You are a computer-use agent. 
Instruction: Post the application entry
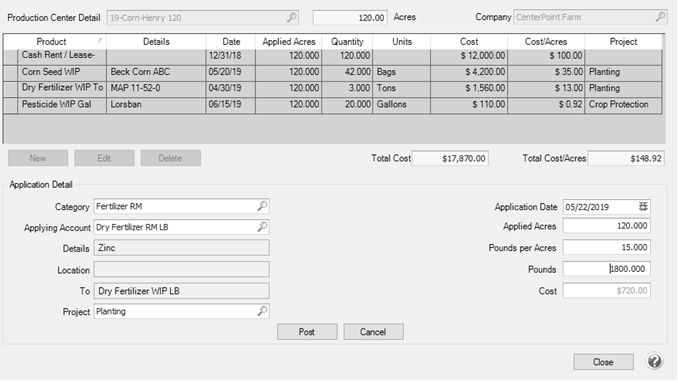307,332
